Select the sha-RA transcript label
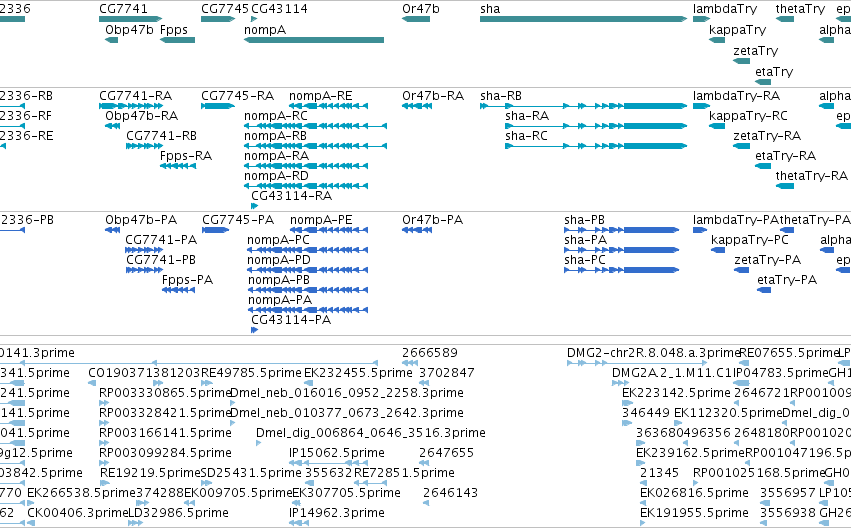 coord(526,116)
